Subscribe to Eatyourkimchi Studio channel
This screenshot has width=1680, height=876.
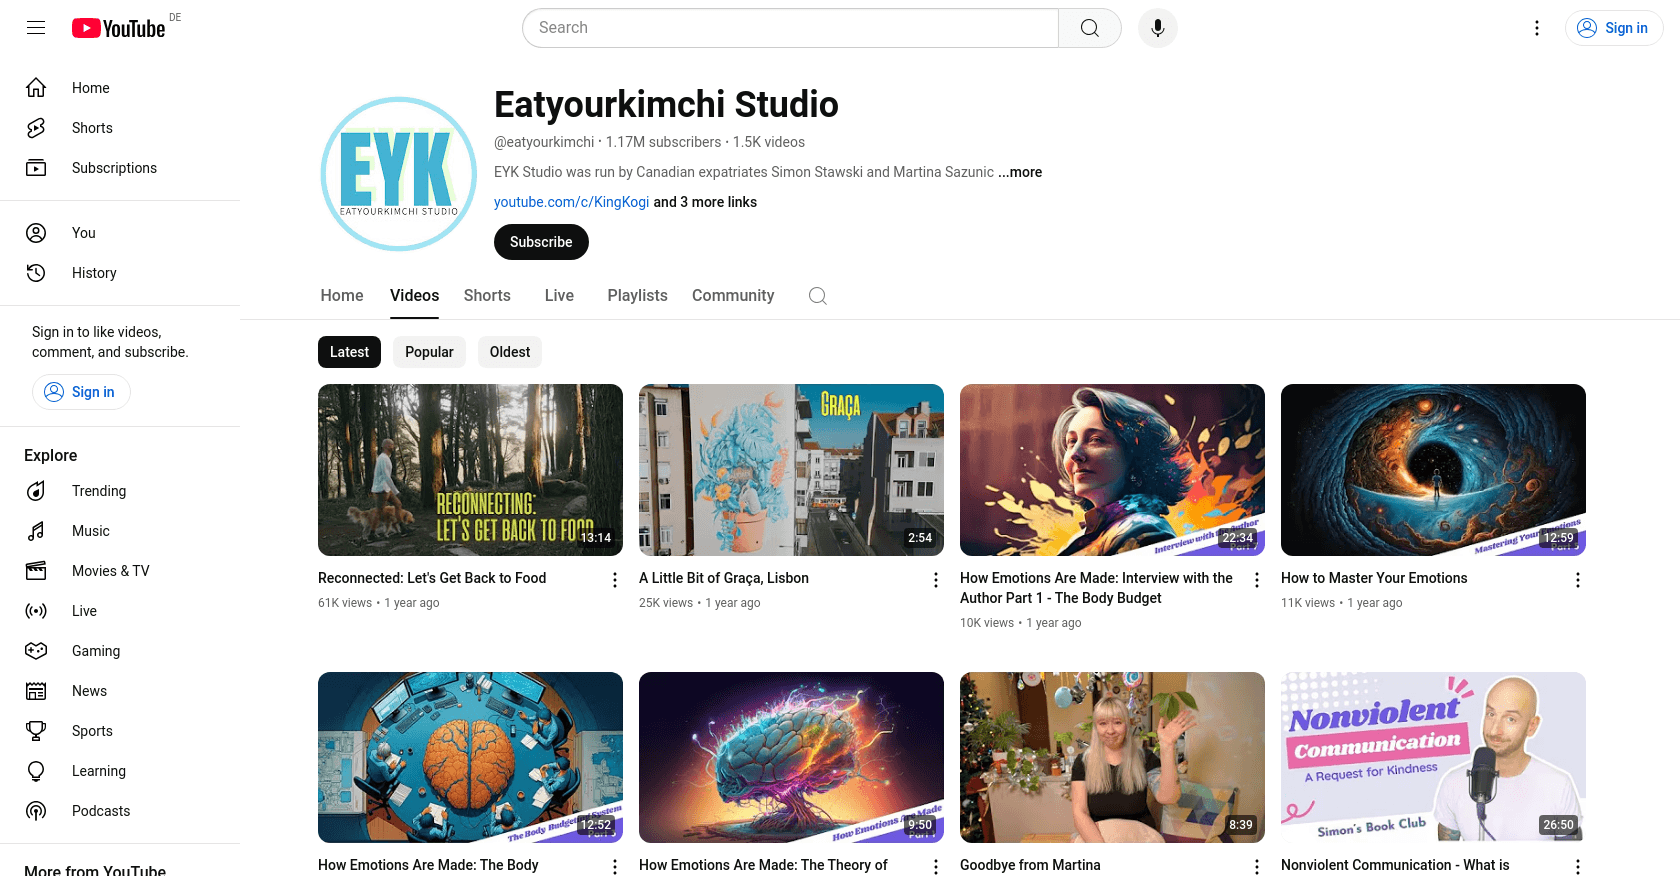pyautogui.click(x=541, y=242)
